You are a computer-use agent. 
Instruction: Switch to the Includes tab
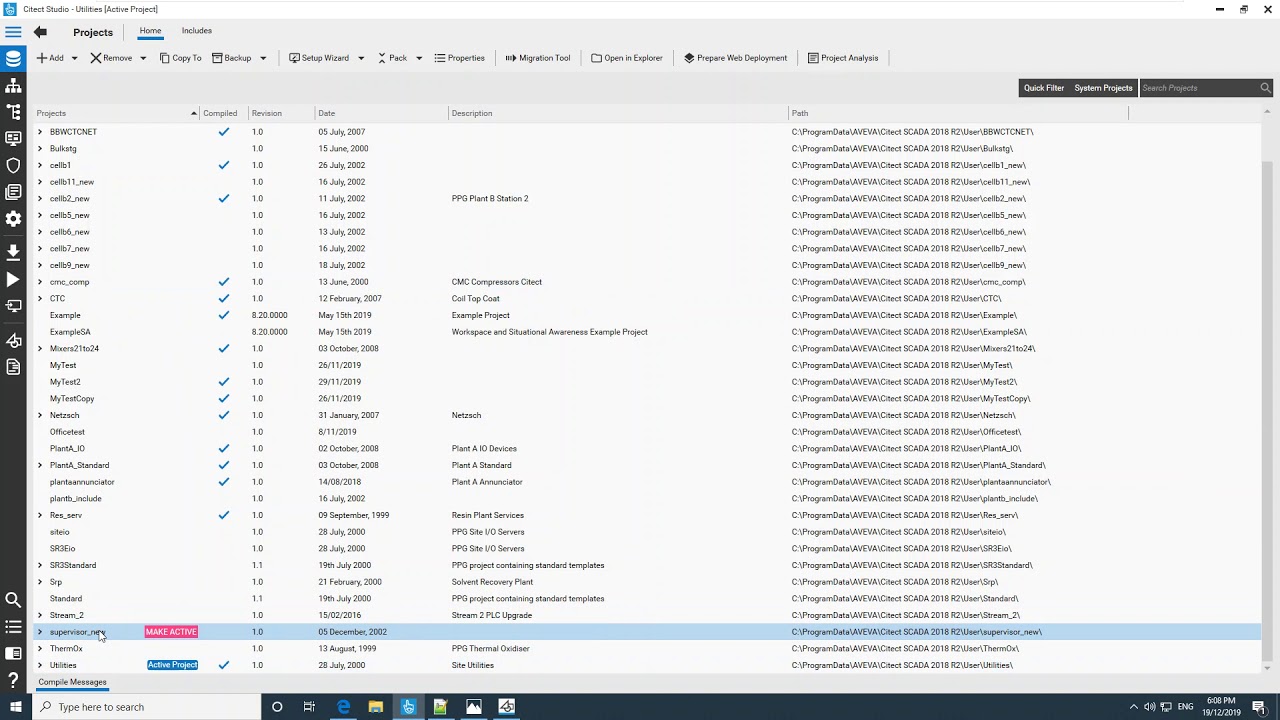click(x=197, y=31)
